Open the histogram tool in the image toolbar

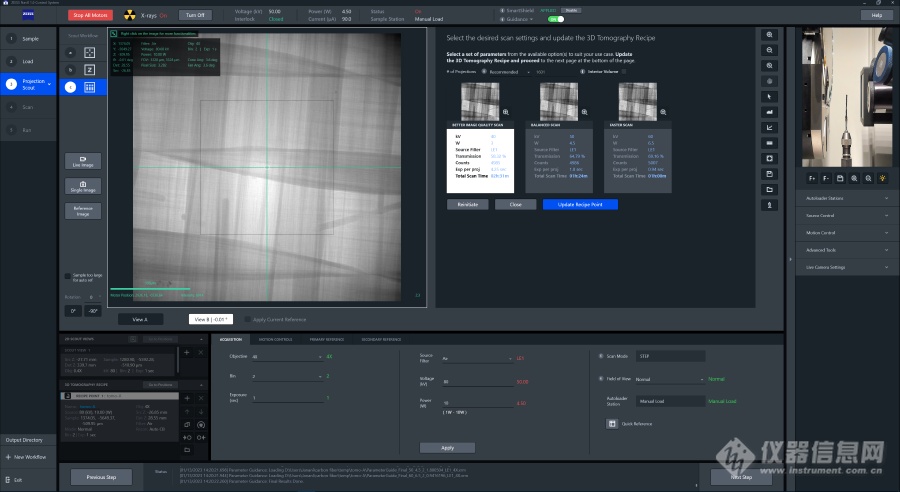point(769,112)
